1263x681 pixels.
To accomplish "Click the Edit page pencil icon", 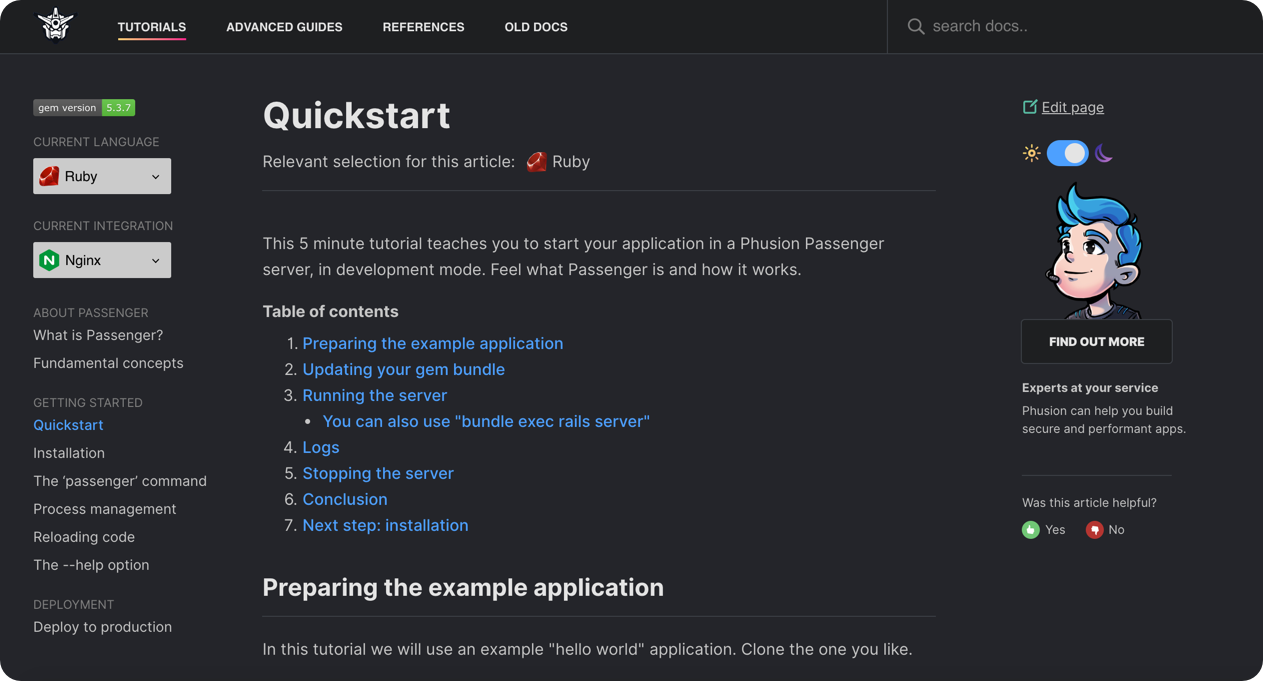I will tap(1029, 107).
